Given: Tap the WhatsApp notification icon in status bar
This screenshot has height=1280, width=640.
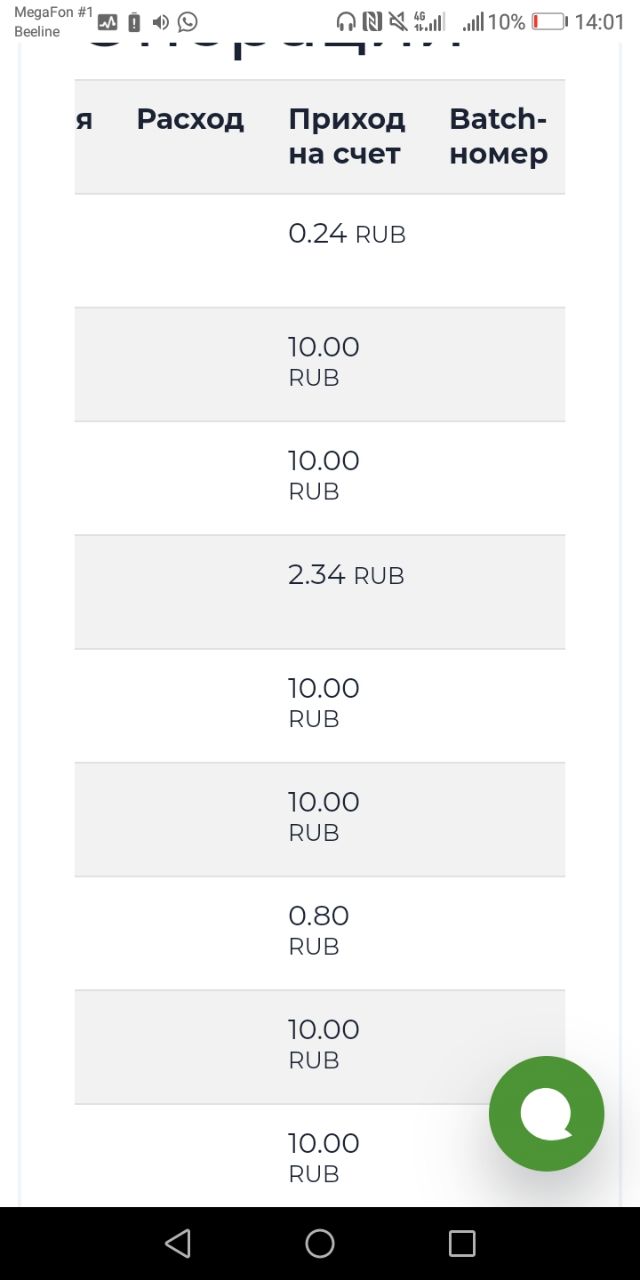Looking at the screenshot, I should click(x=188, y=21).
